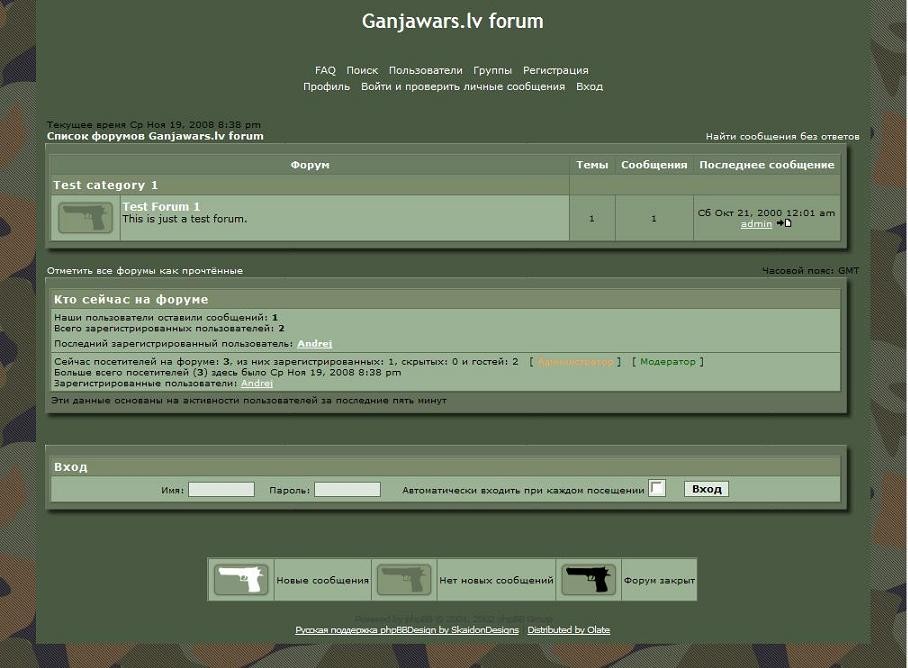Select 'Войти и проверить личные сообщения'
This screenshot has height=668, width=908.
[463, 87]
